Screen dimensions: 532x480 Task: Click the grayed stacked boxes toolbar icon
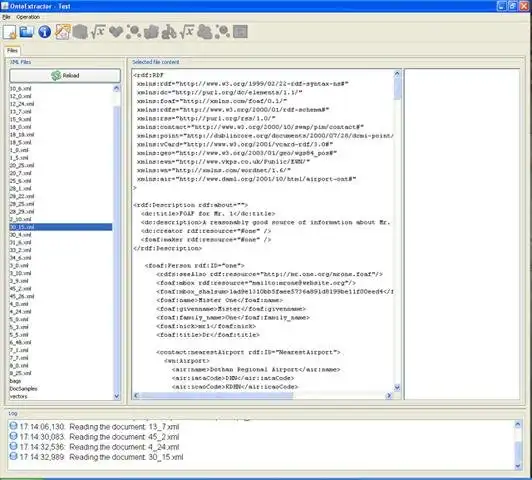click(x=151, y=32)
